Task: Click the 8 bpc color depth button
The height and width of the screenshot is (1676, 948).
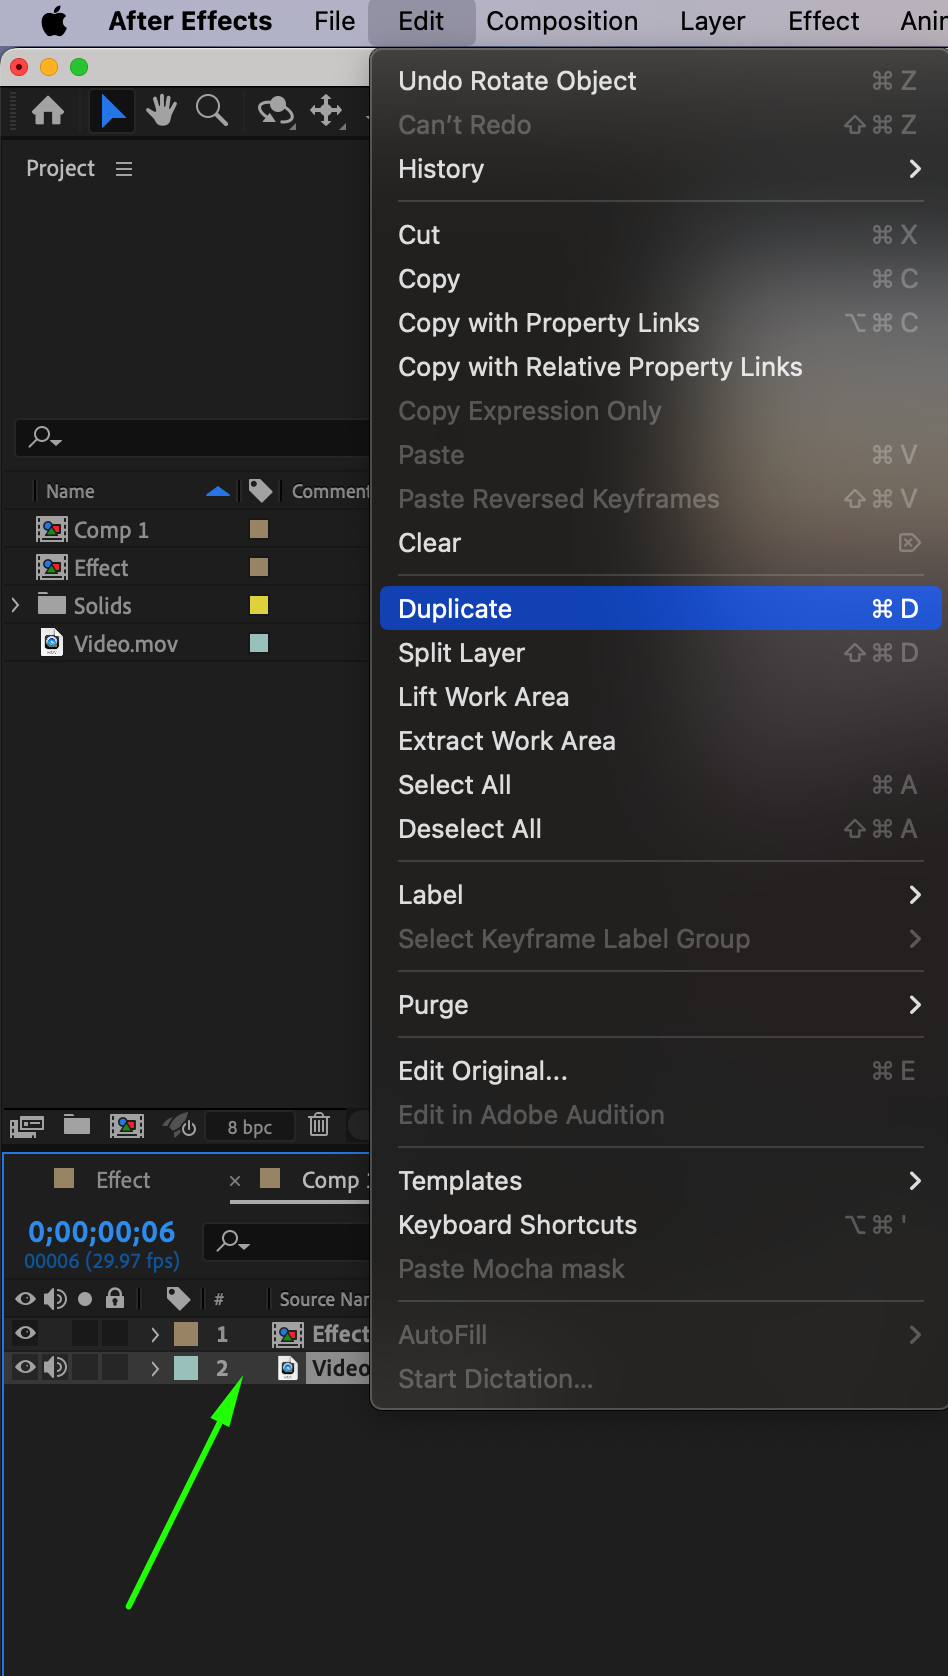Action: point(250,1127)
